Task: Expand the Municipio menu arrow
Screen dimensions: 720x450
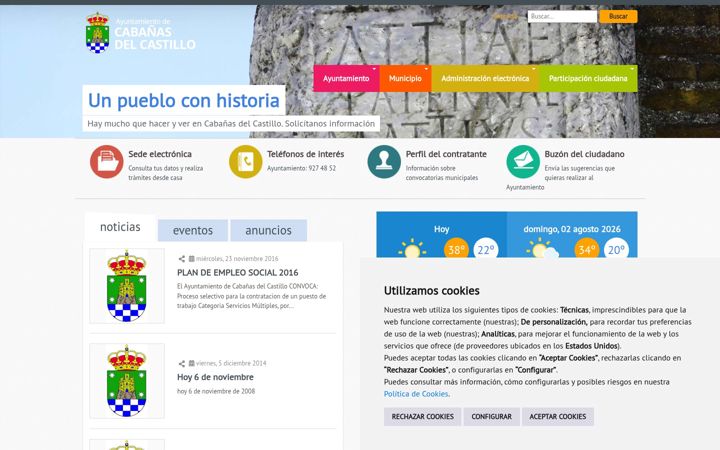Action: tap(426, 69)
